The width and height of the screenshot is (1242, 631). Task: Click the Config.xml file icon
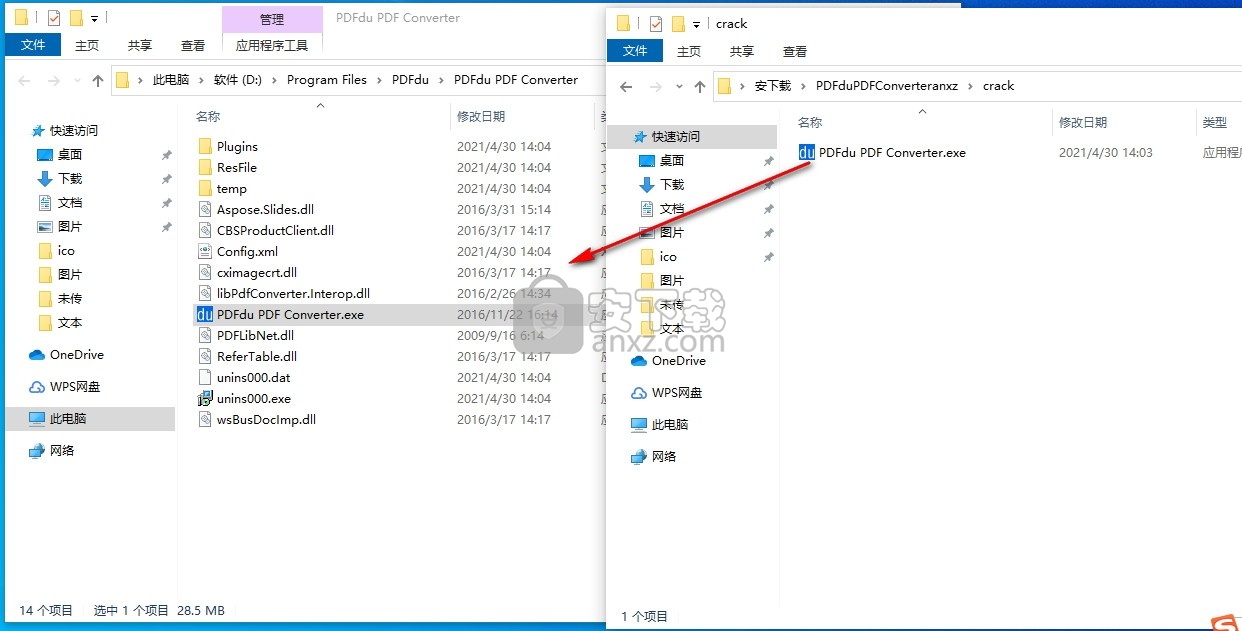205,251
